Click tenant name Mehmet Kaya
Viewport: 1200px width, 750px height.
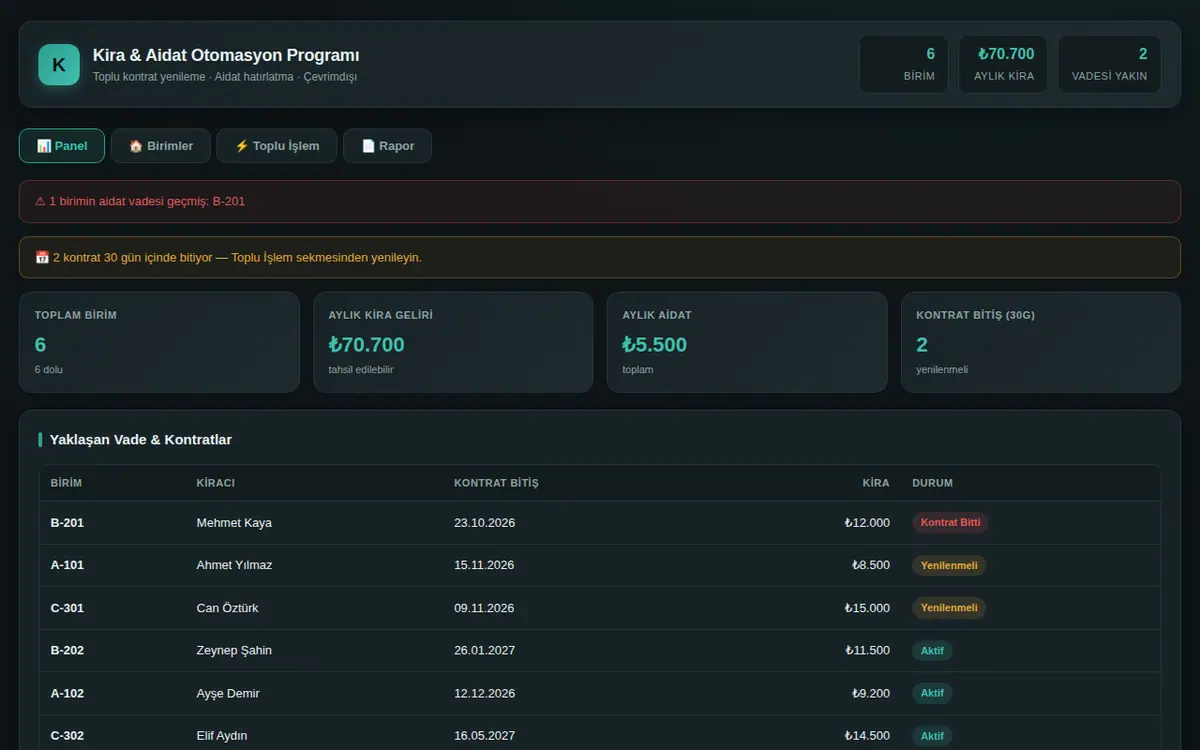click(x=234, y=523)
